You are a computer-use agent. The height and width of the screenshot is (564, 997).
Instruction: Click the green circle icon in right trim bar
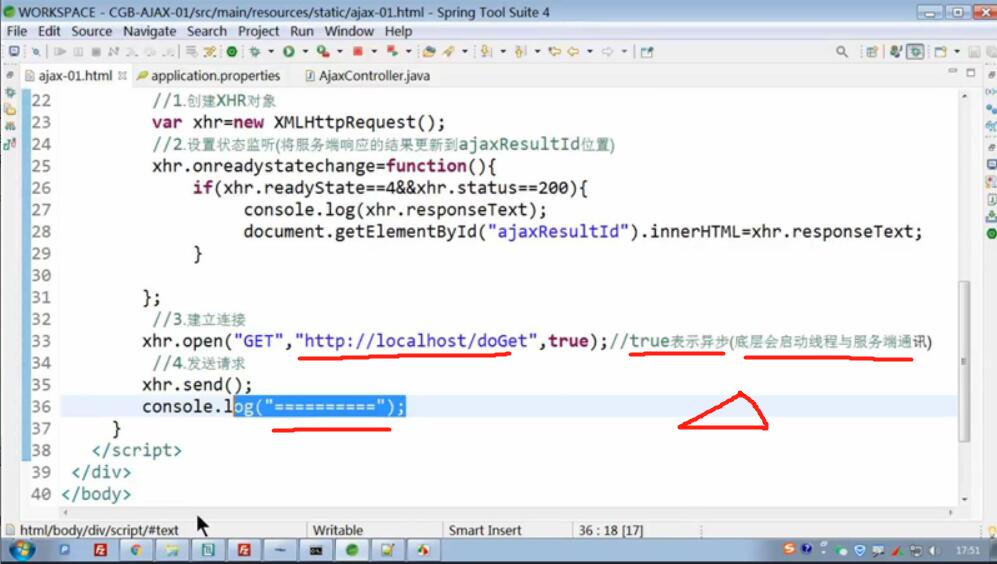[x=991, y=234]
